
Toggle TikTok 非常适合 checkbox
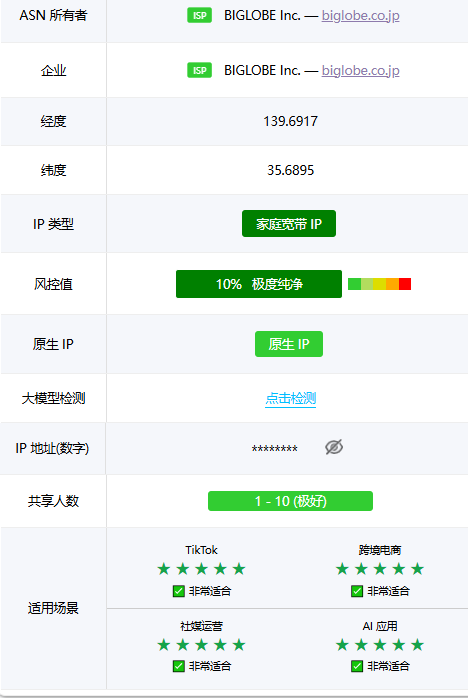click(x=179, y=591)
